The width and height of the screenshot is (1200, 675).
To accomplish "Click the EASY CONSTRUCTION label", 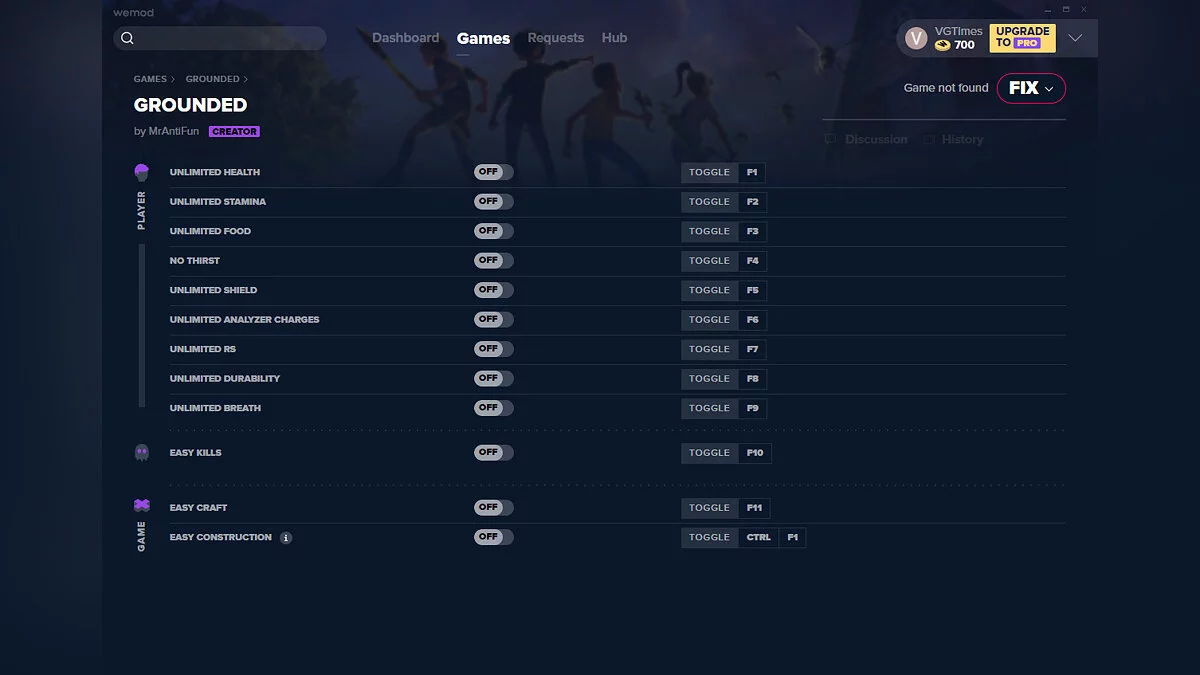I will [221, 538].
